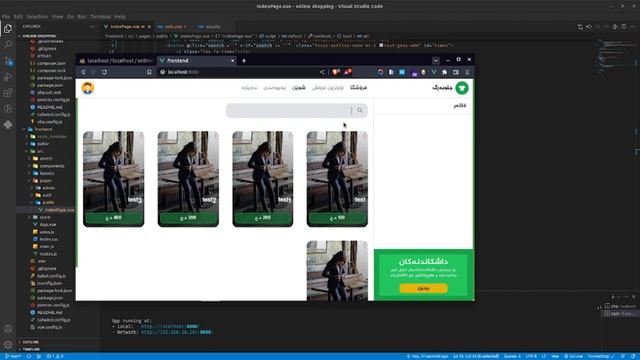640x360 pixels.
Task: Click the فرۆشگا nav link
Action: (x=358, y=88)
